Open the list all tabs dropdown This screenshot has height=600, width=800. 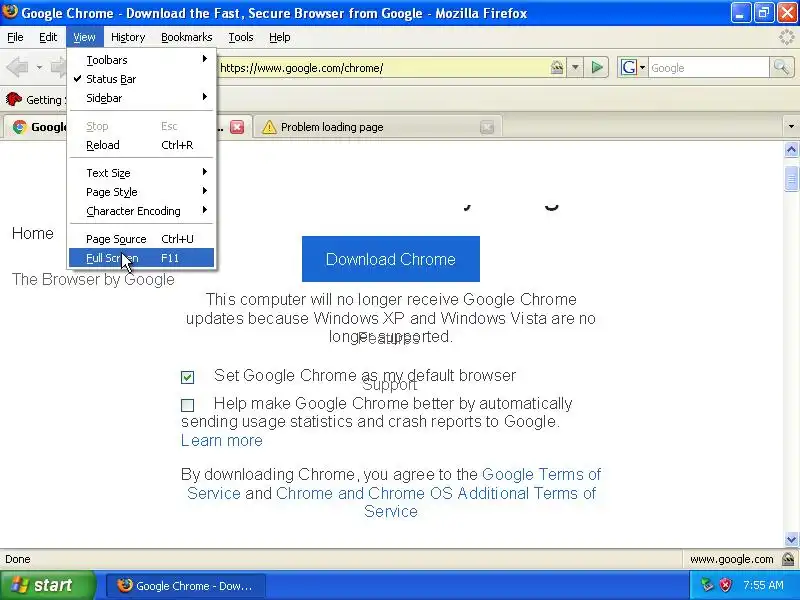click(x=791, y=127)
